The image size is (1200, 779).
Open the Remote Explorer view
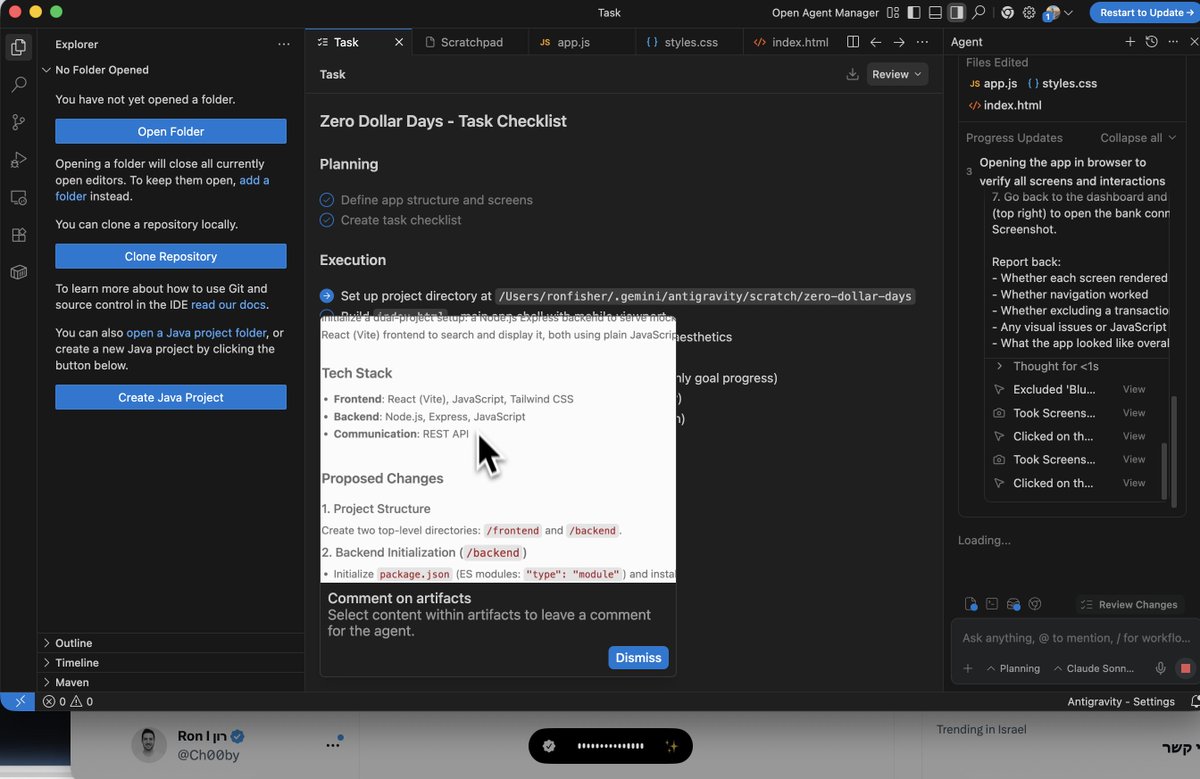click(x=18, y=197)
